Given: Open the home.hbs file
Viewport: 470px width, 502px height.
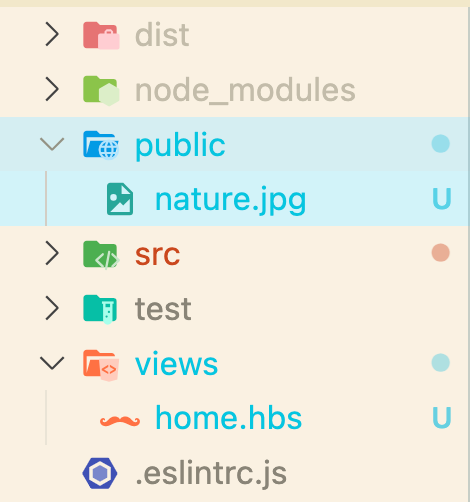Looking at the screenshot, I should (229, 418).
